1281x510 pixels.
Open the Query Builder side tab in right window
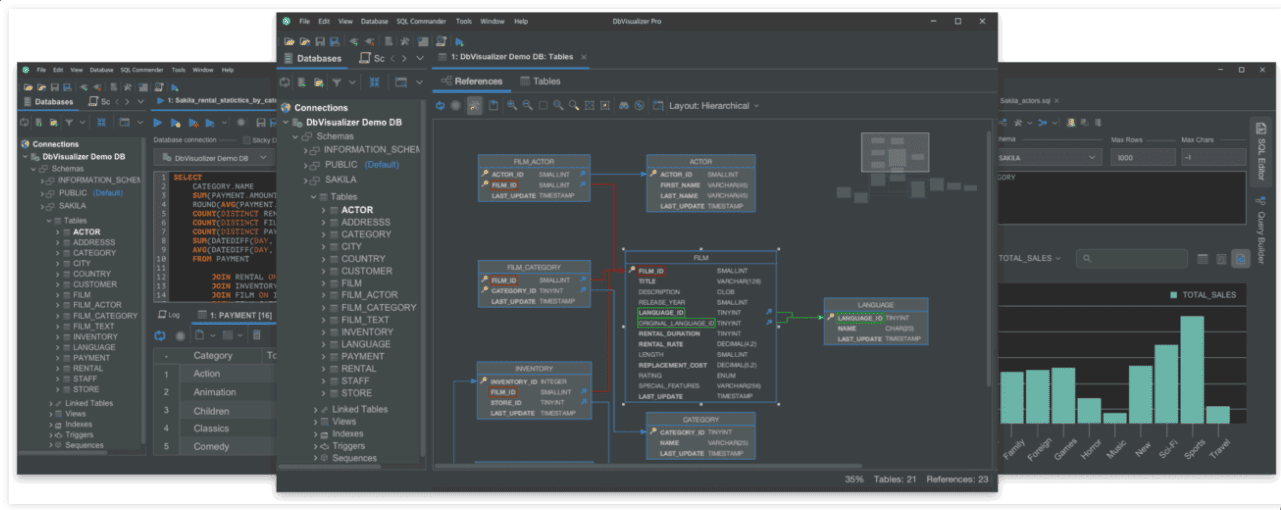(1261, 231)
